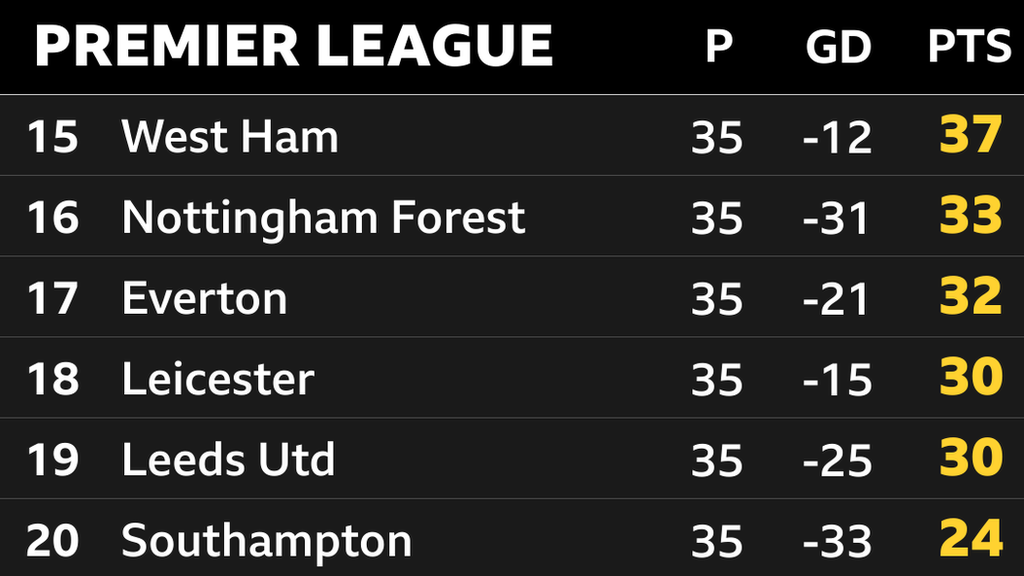Screen dimensions: 1024x576
Task: Click the position number 20
Action: tap(52, 541)
